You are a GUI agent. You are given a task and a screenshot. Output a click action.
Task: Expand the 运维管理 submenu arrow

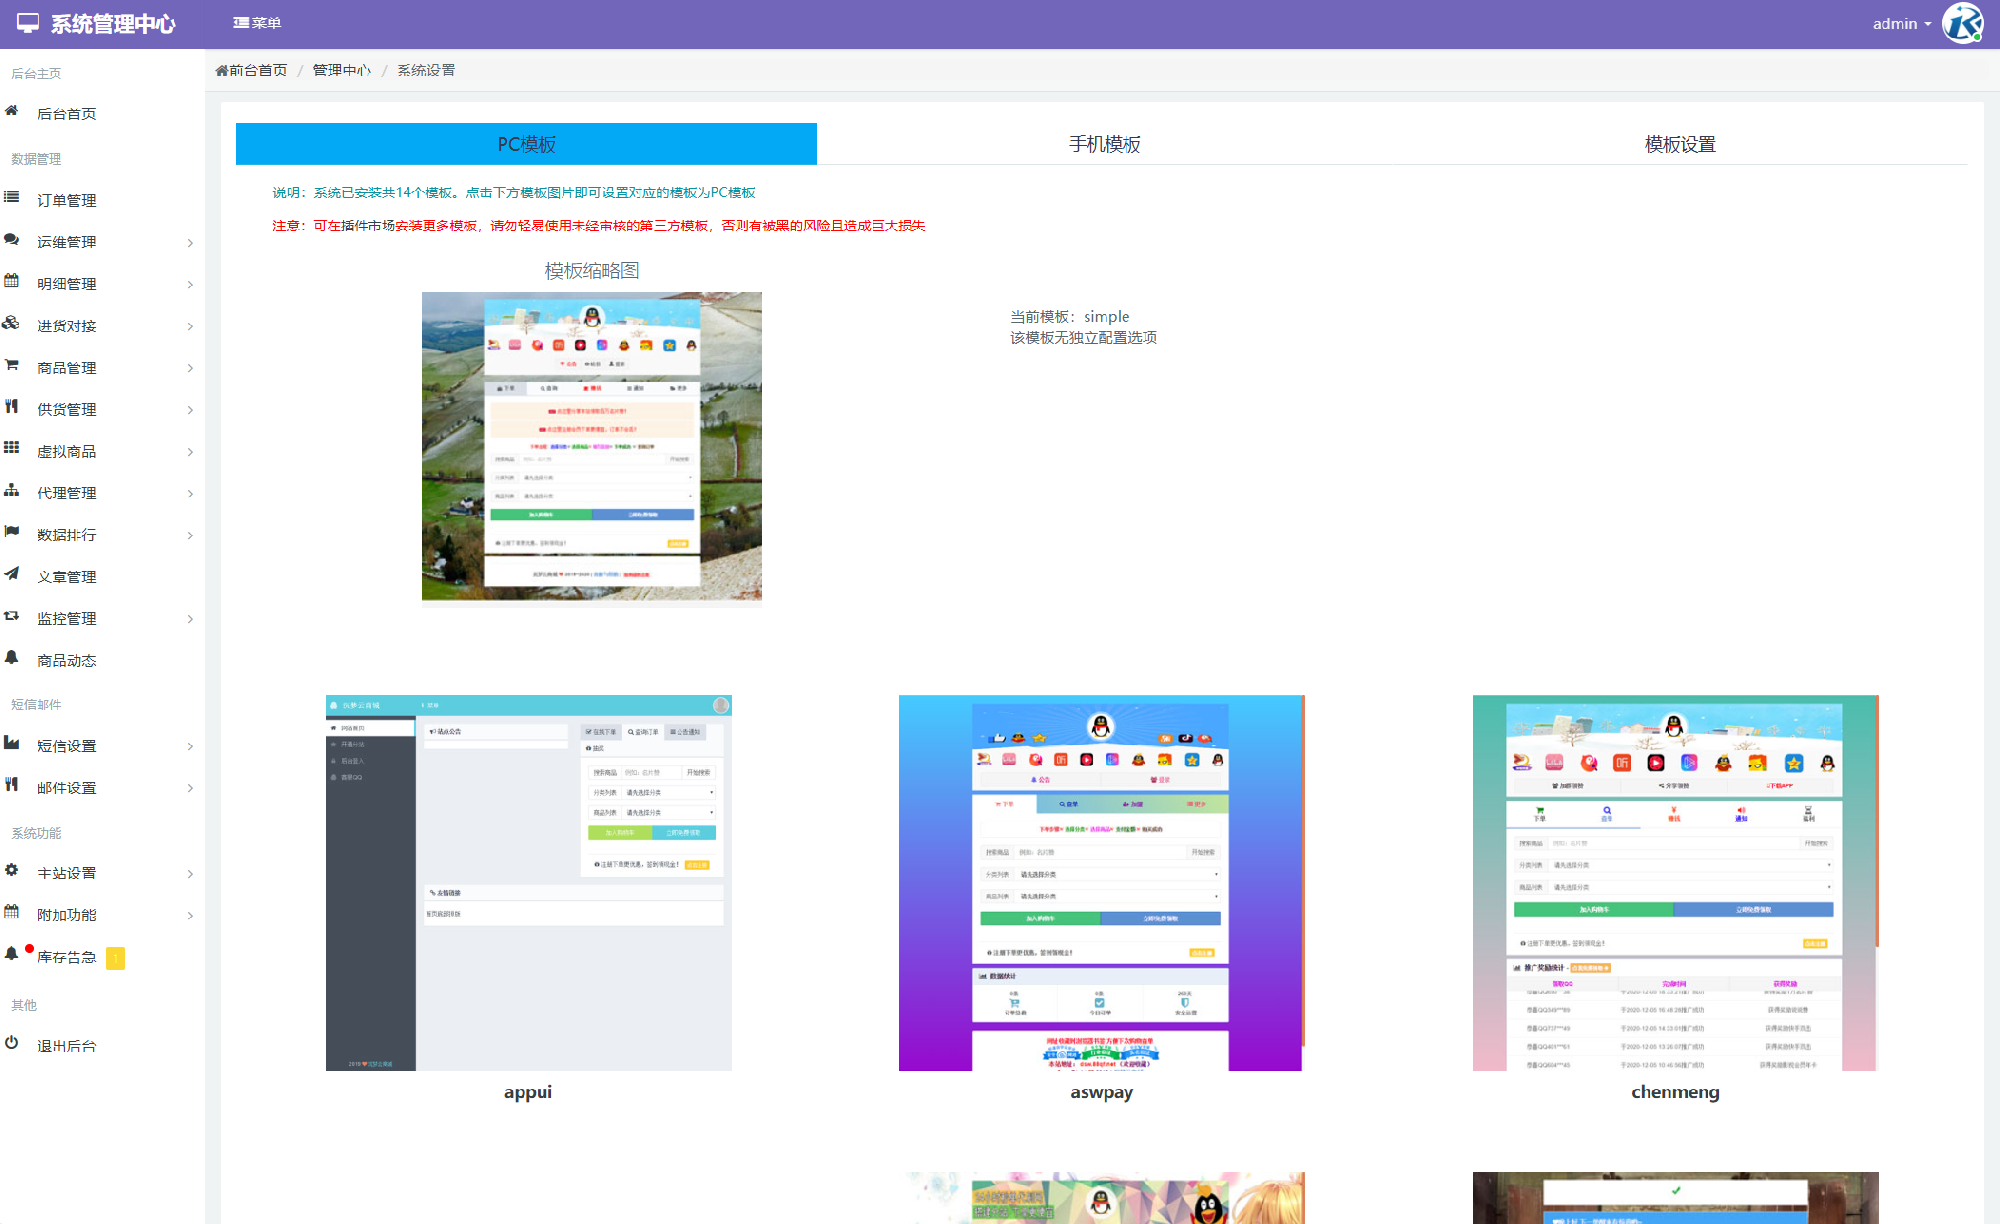[x=190, y=243]
